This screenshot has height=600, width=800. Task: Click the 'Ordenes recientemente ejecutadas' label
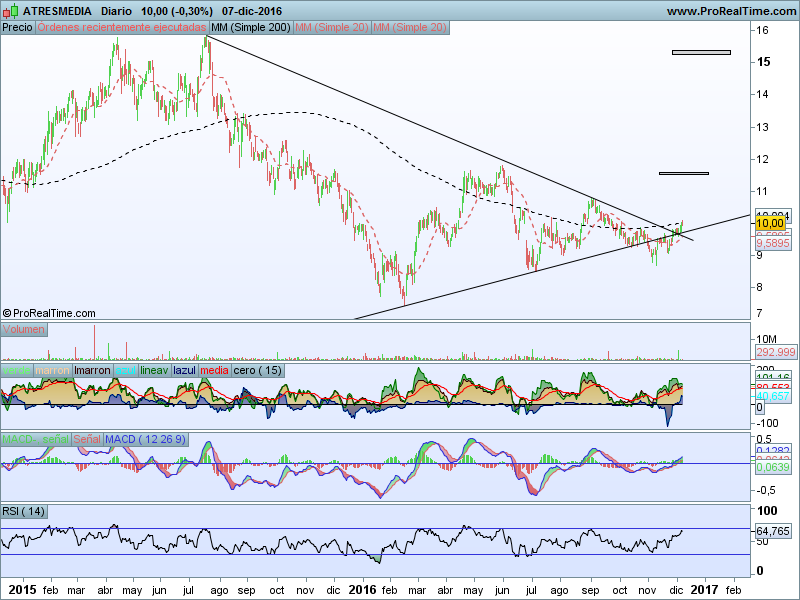point(122,28)
